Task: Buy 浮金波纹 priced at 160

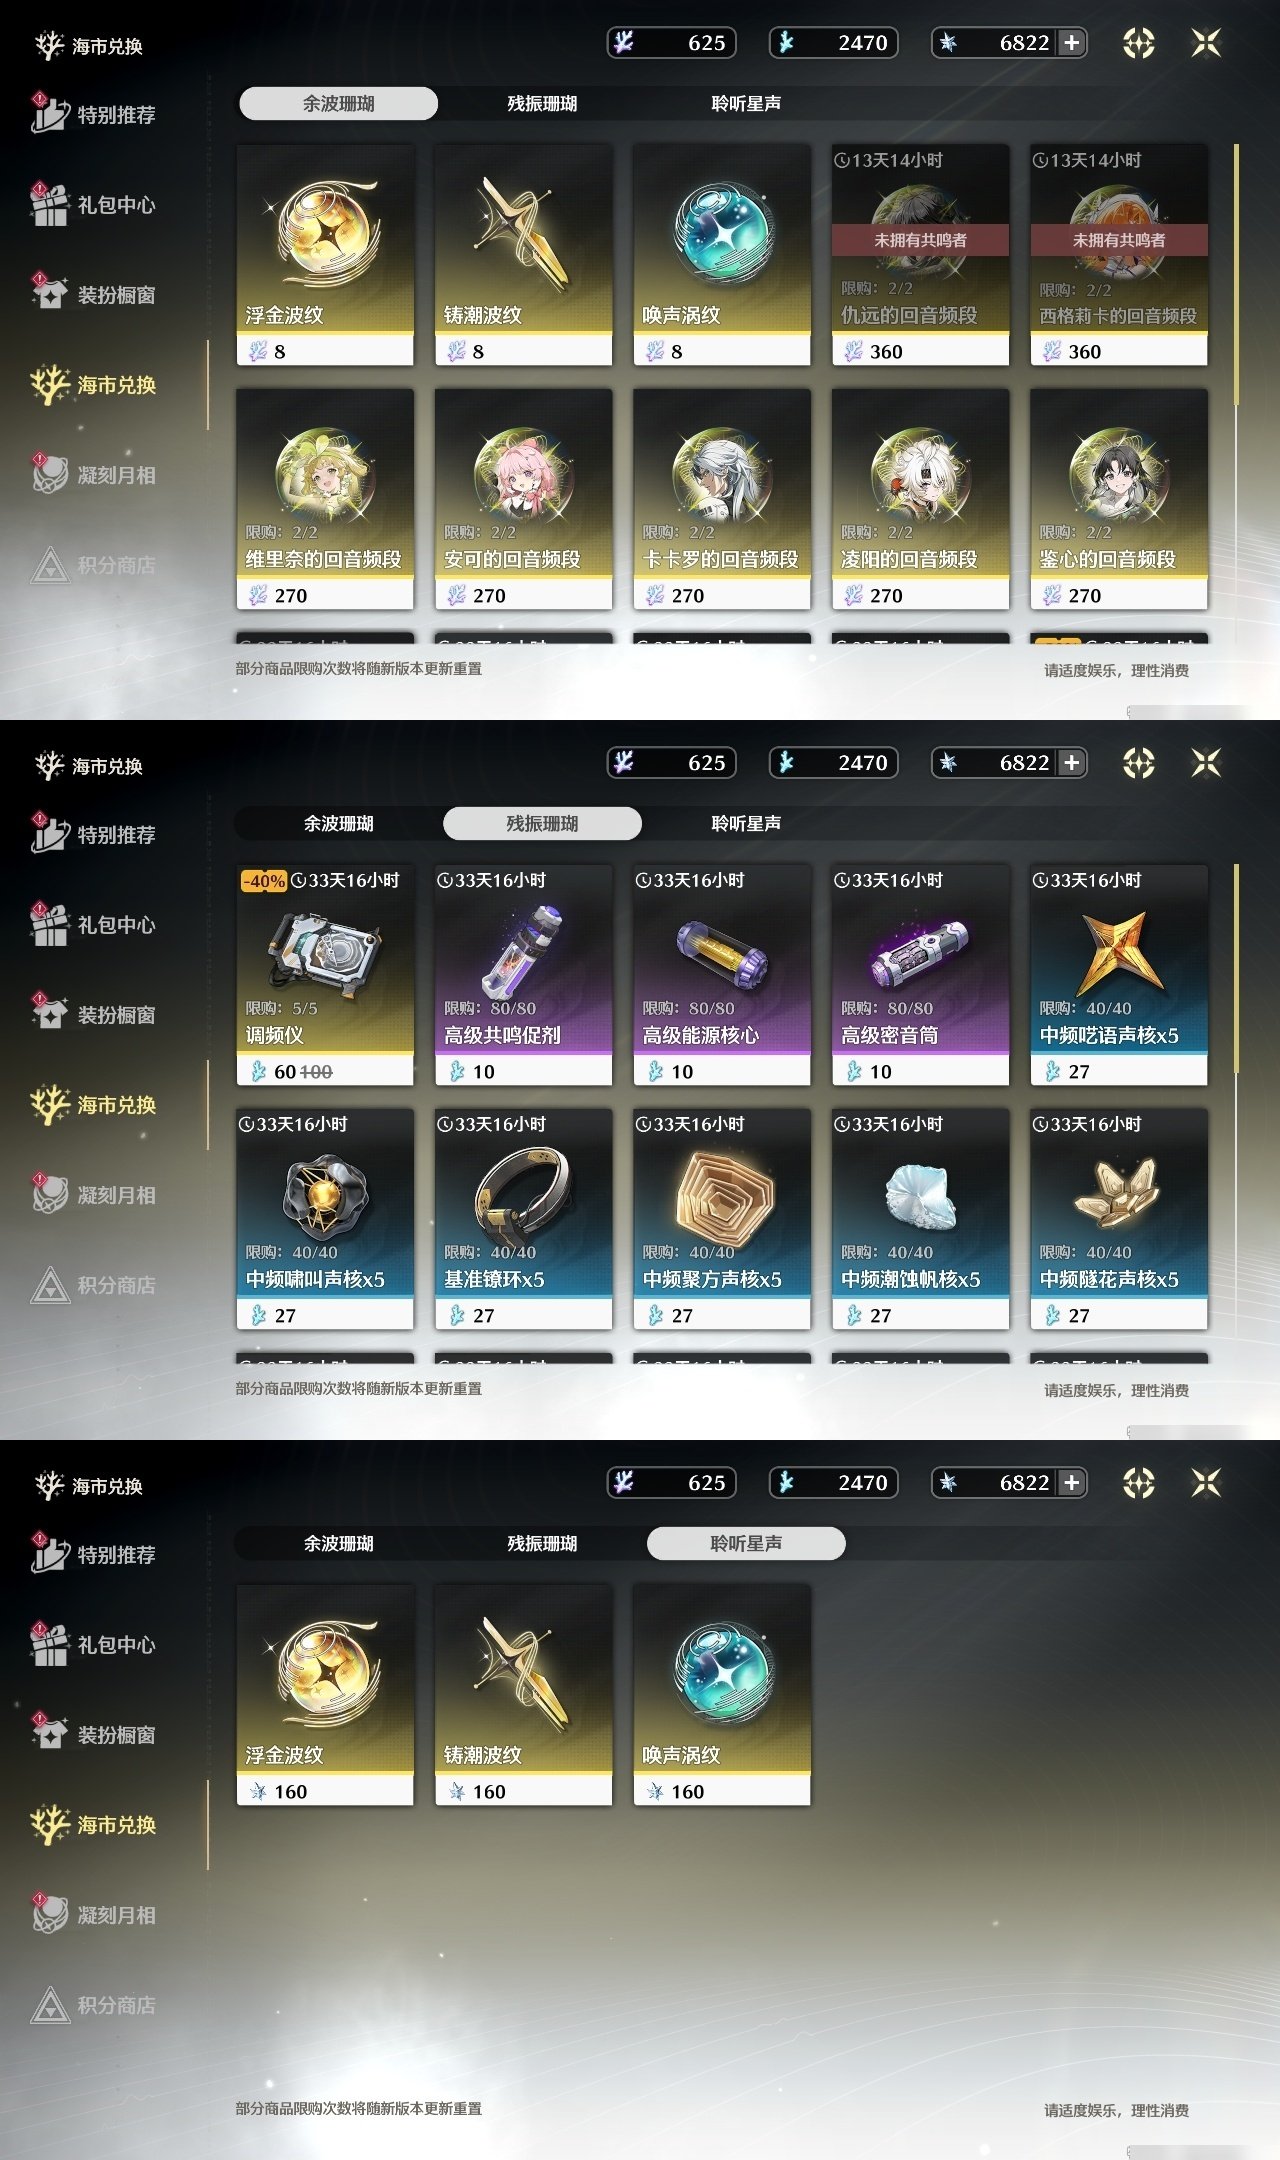Action: click(x=325, y=1695)
